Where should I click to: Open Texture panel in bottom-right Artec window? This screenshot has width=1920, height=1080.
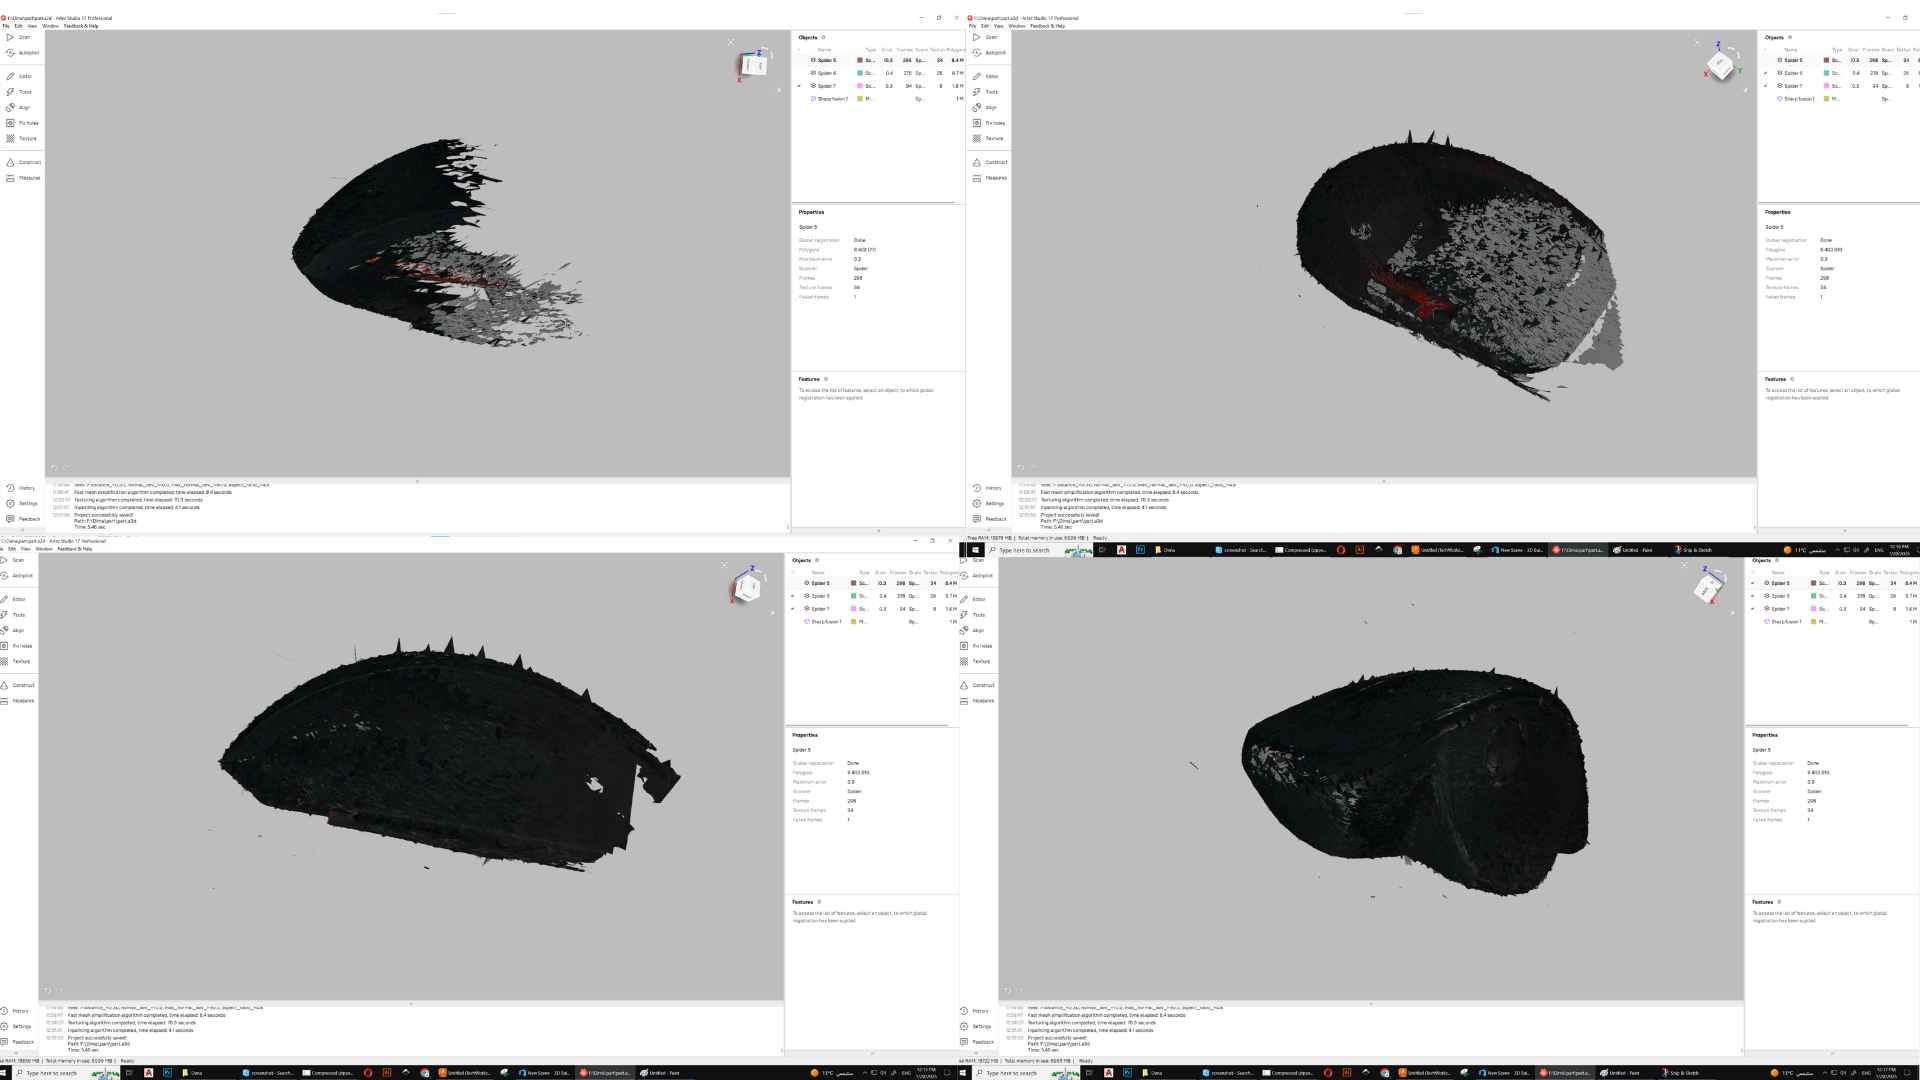tap(976, 661)
